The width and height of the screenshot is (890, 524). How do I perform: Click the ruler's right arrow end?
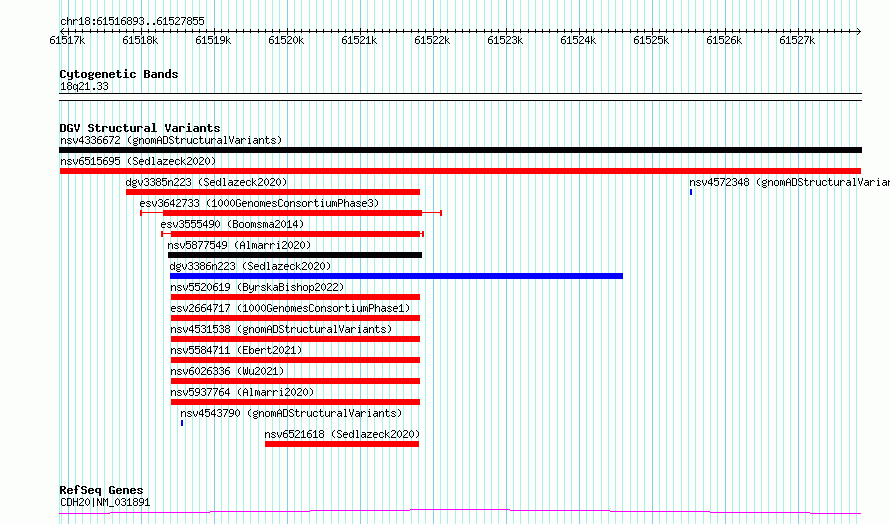click(859, 32)
